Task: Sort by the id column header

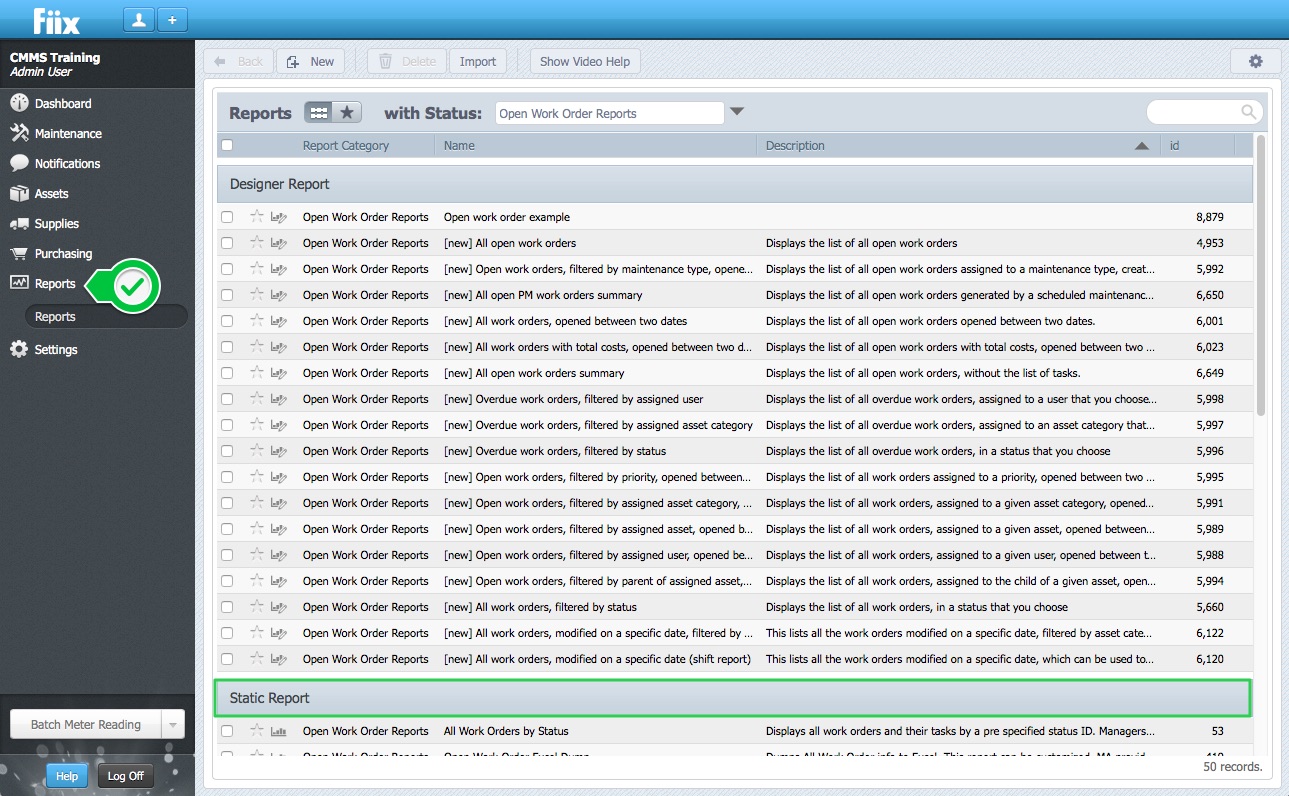Action: [x=1174, y=146]
